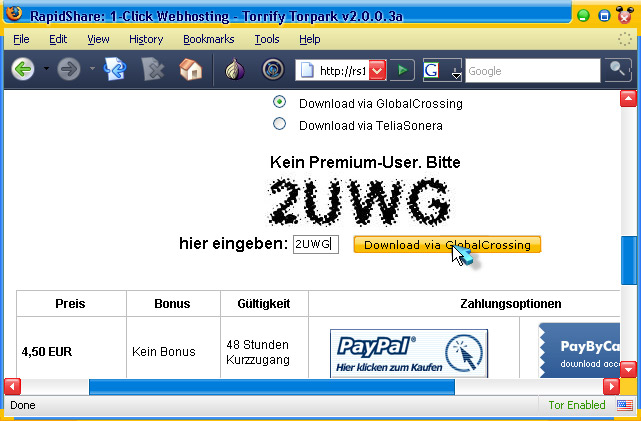Click the PayPal Hier klicken zum Kaufen banner
Viewport: 641px width, 421px height.
[x=409, y=354]
